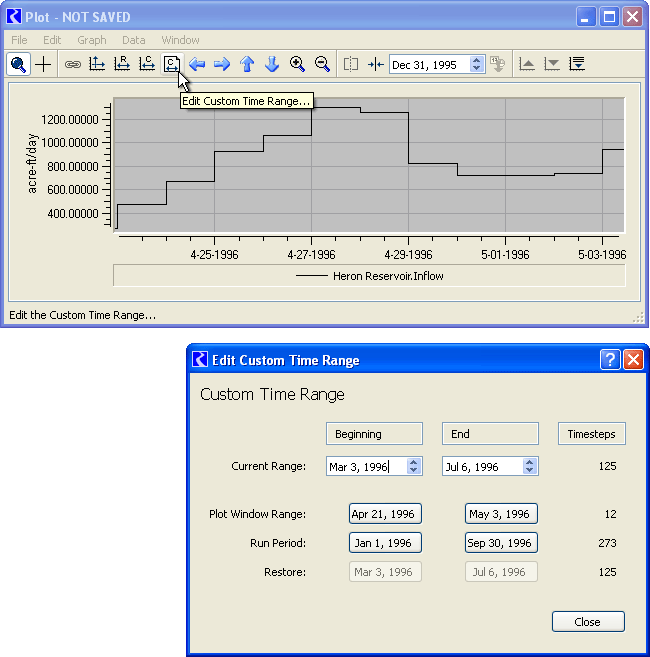Click the axis with up triangle icon
This screenshot has width=650, height=657.
527,64
